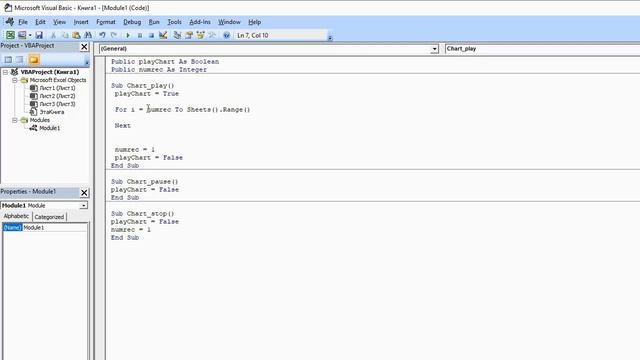Screen dimensions: 640x360
Task: Click the Cut scissors icon
Action: pyautogui.click(x=53, y=36)
